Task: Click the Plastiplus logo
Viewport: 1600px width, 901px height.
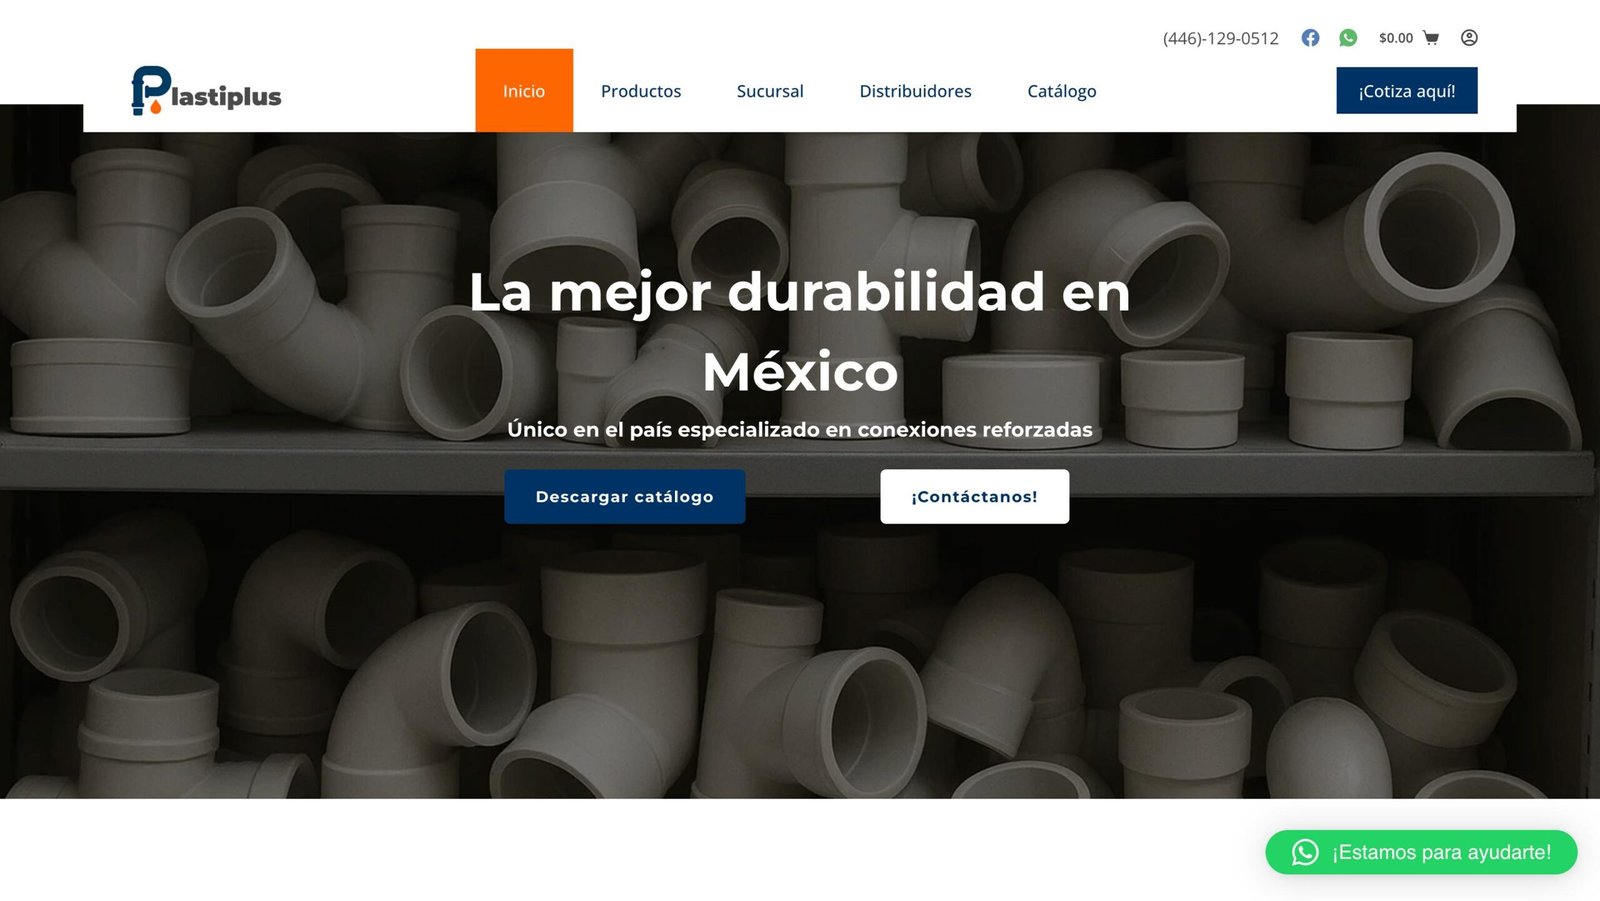Action: click(x=206, y=91)
